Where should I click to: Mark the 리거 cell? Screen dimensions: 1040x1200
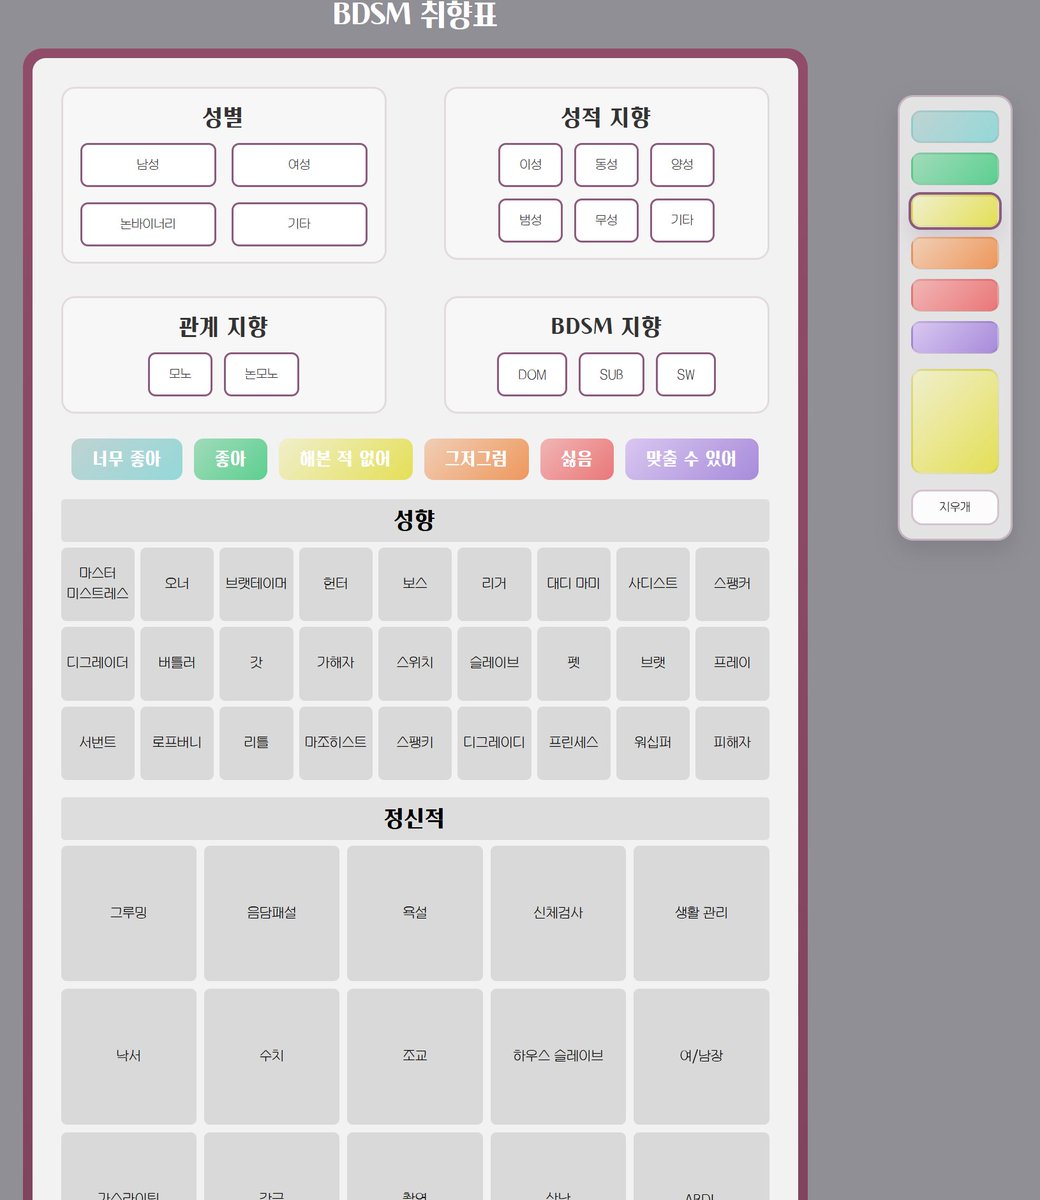point(494,584)
